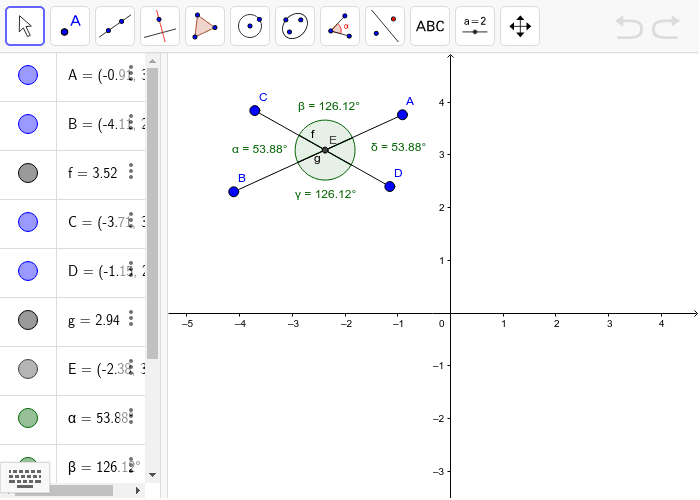
Task: Select point A definition in algebra list
Action: (106, 75)
